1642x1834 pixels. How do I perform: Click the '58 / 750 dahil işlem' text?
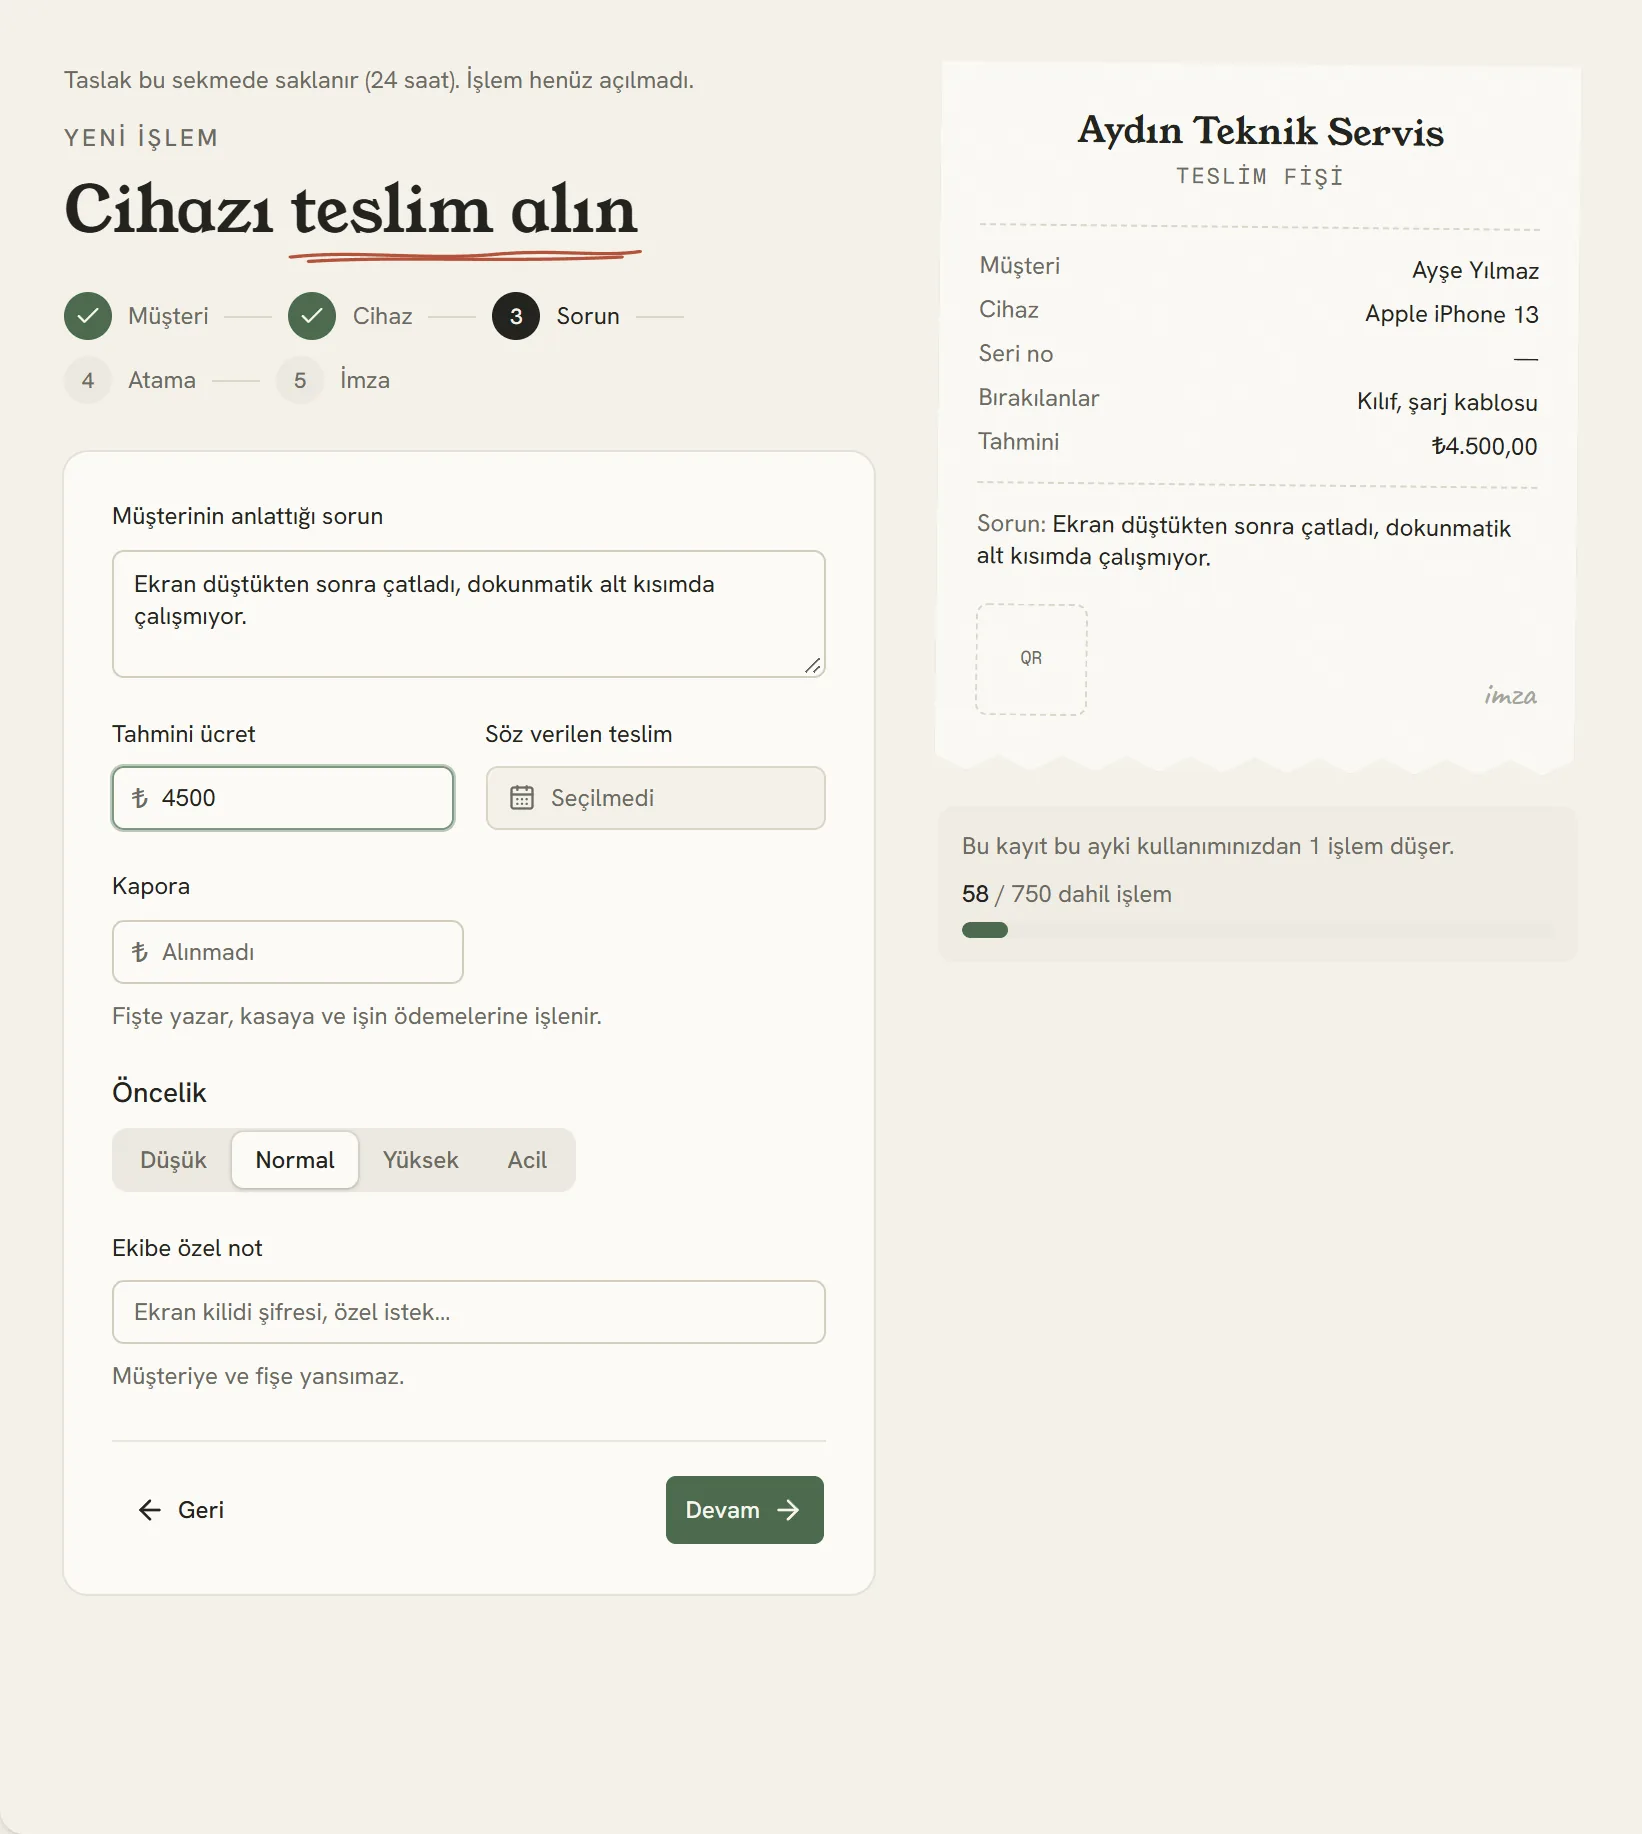click(1067, 894)
